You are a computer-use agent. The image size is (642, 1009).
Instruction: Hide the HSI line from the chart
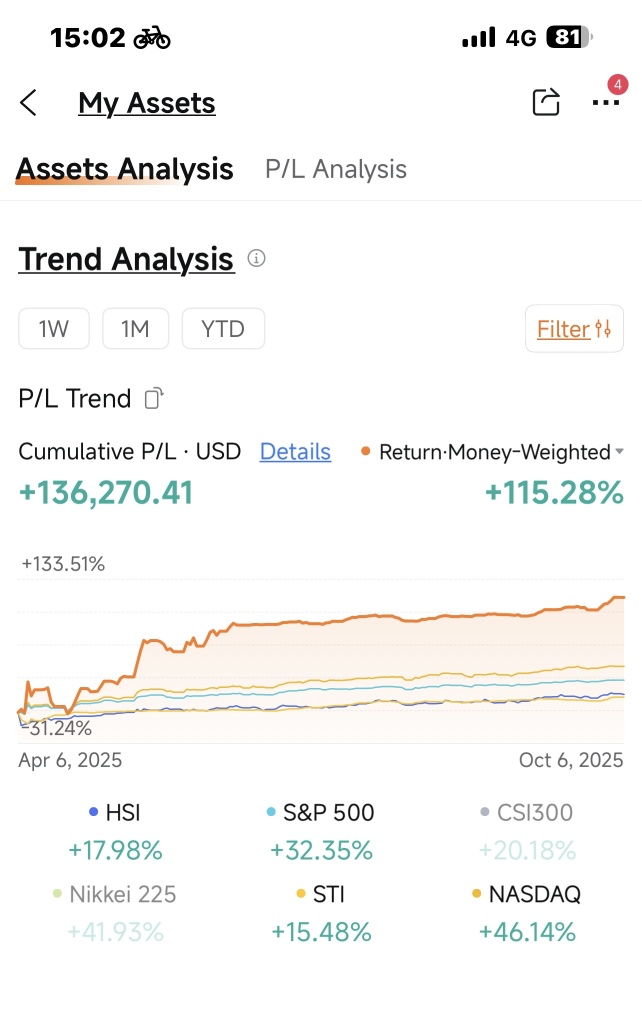(x=116, y=813)
